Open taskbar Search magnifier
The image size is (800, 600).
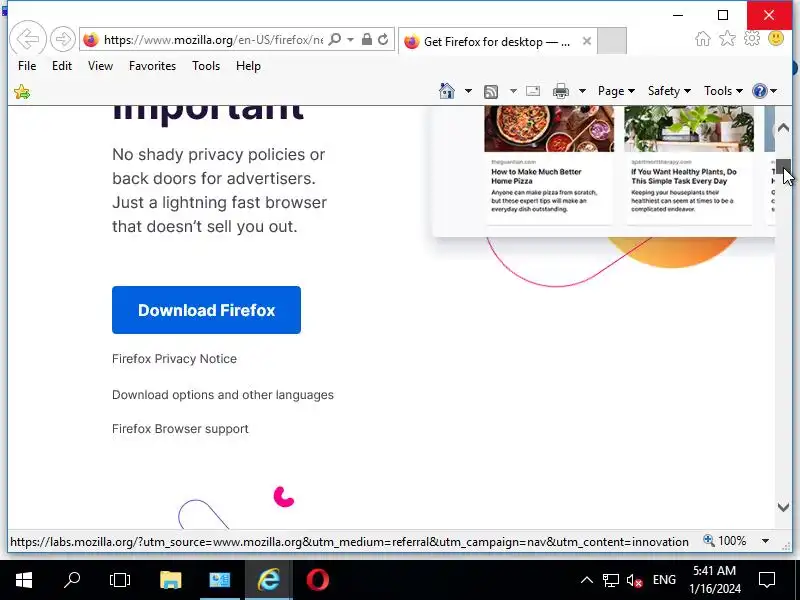tap(72, 580)
